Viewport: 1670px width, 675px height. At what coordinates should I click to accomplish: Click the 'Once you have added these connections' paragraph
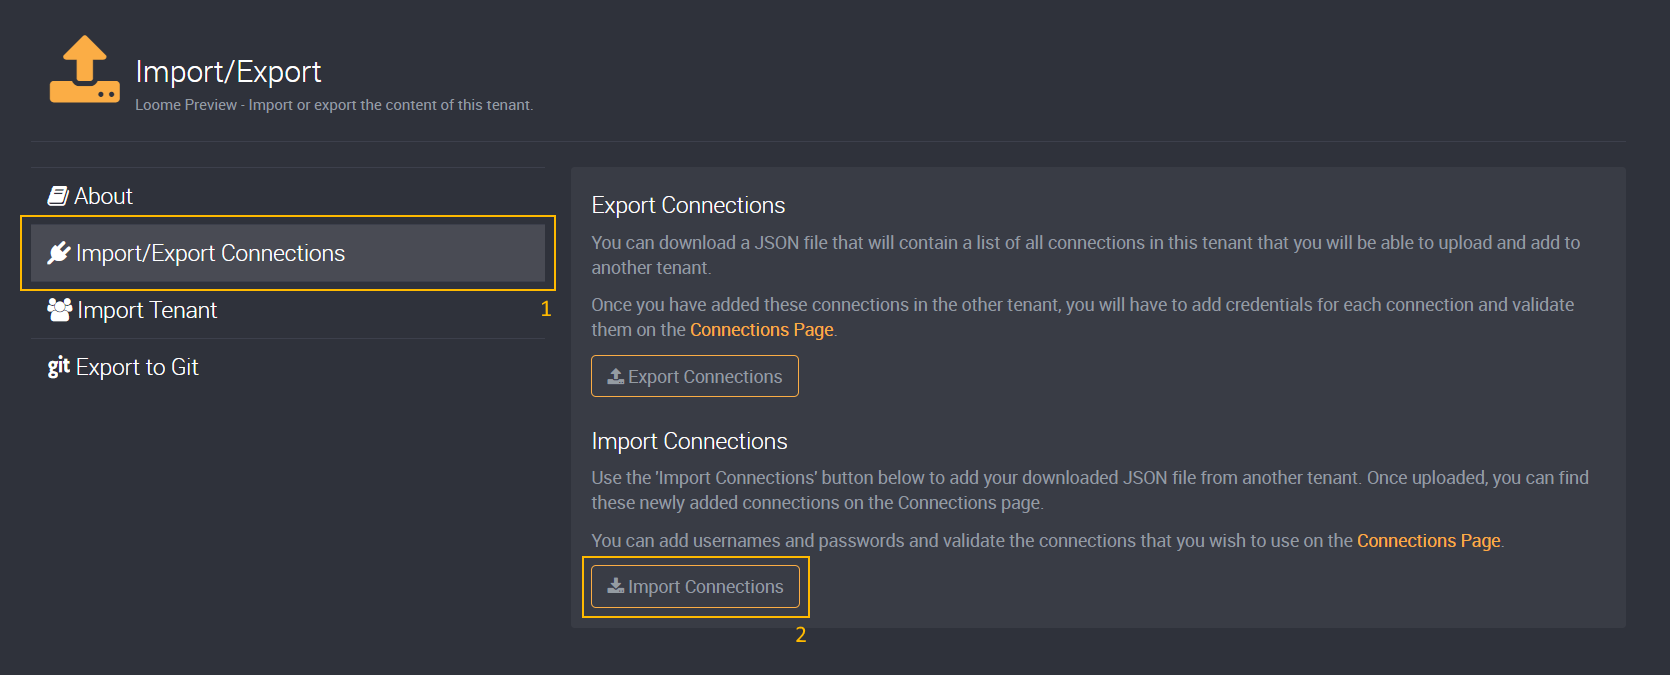click(x=1083, y=317)
